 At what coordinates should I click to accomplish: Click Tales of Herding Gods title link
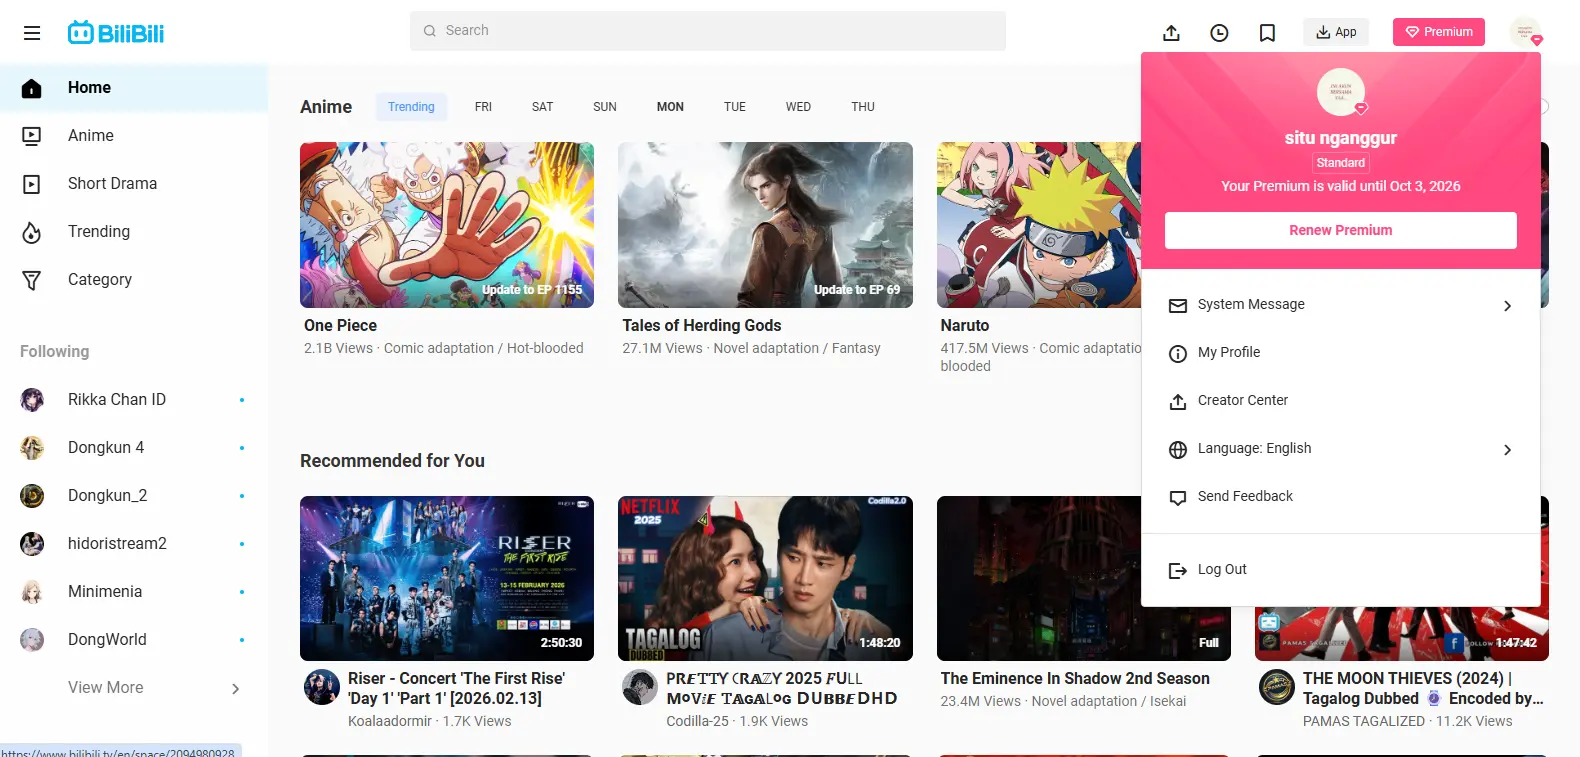pyautogui.click(x=702, y=326)
